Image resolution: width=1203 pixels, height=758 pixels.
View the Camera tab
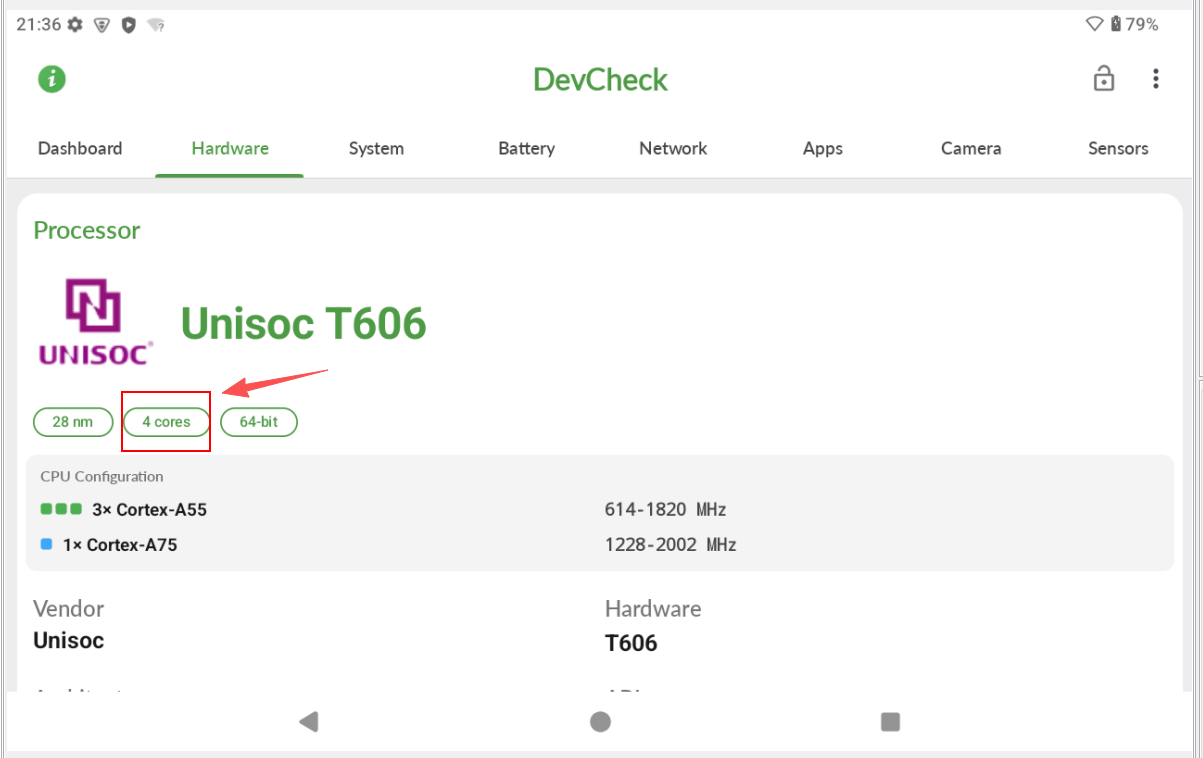click(971, 148)
